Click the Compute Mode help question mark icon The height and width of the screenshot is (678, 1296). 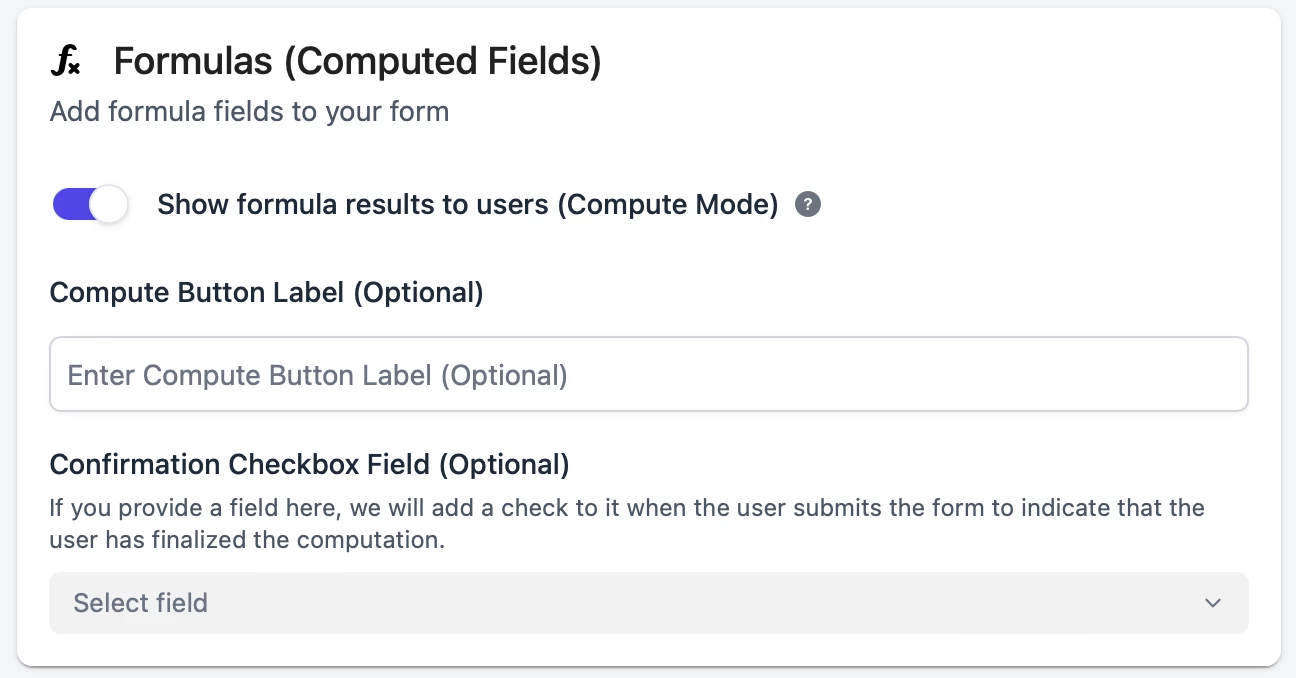808,205
